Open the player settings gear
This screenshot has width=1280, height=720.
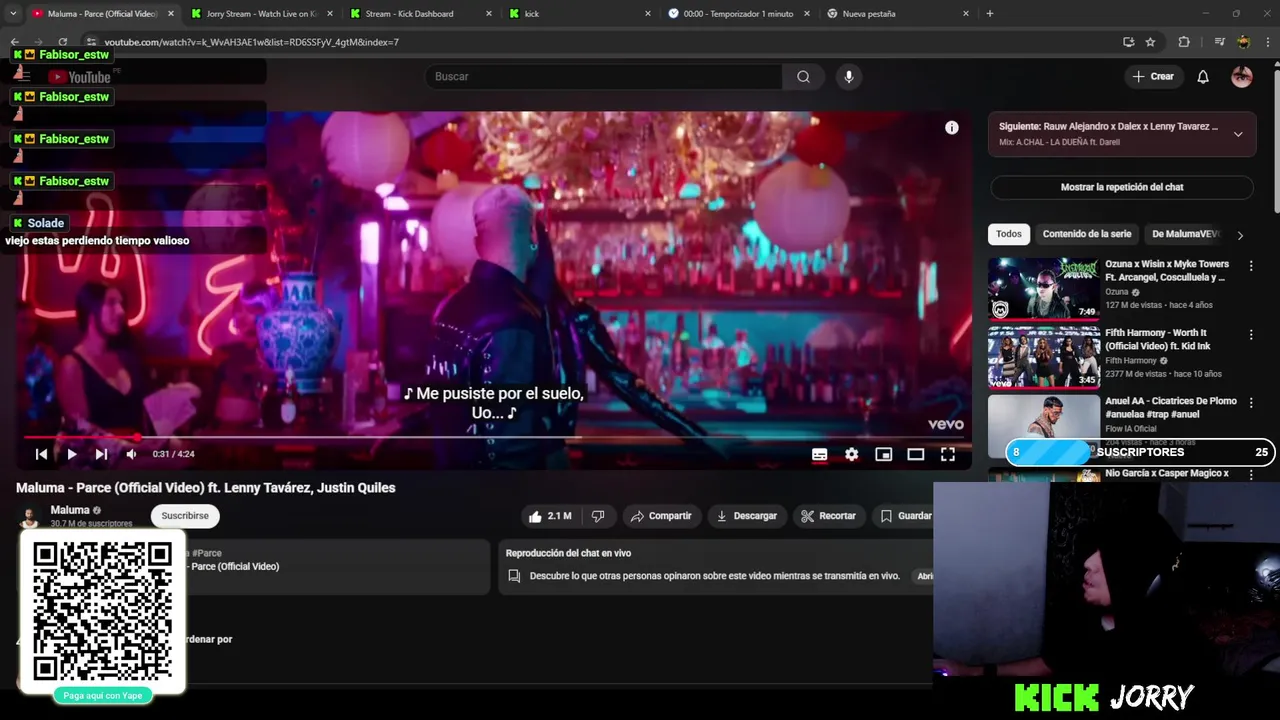coord(852,454)
